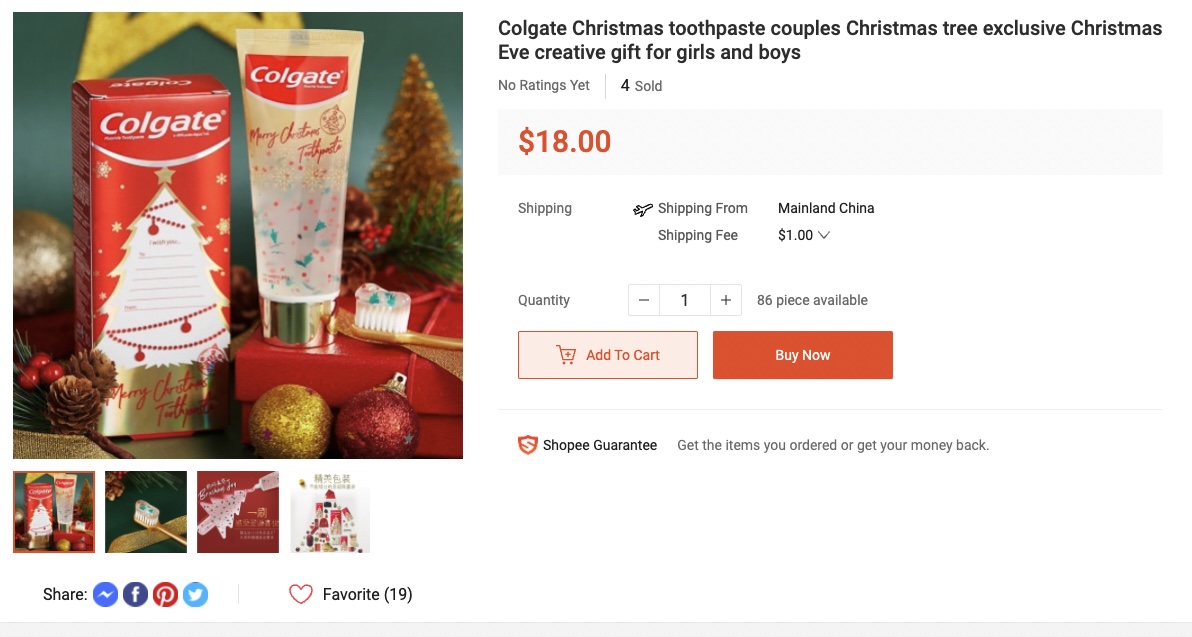Click the plus button to increase quantity

[x=725, y=299]
